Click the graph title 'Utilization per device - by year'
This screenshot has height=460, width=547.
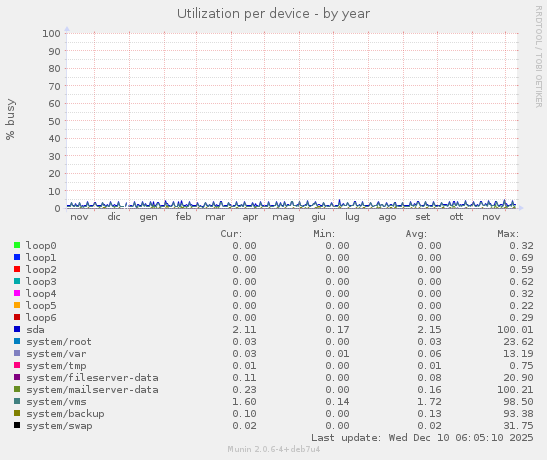click(273, 14)
